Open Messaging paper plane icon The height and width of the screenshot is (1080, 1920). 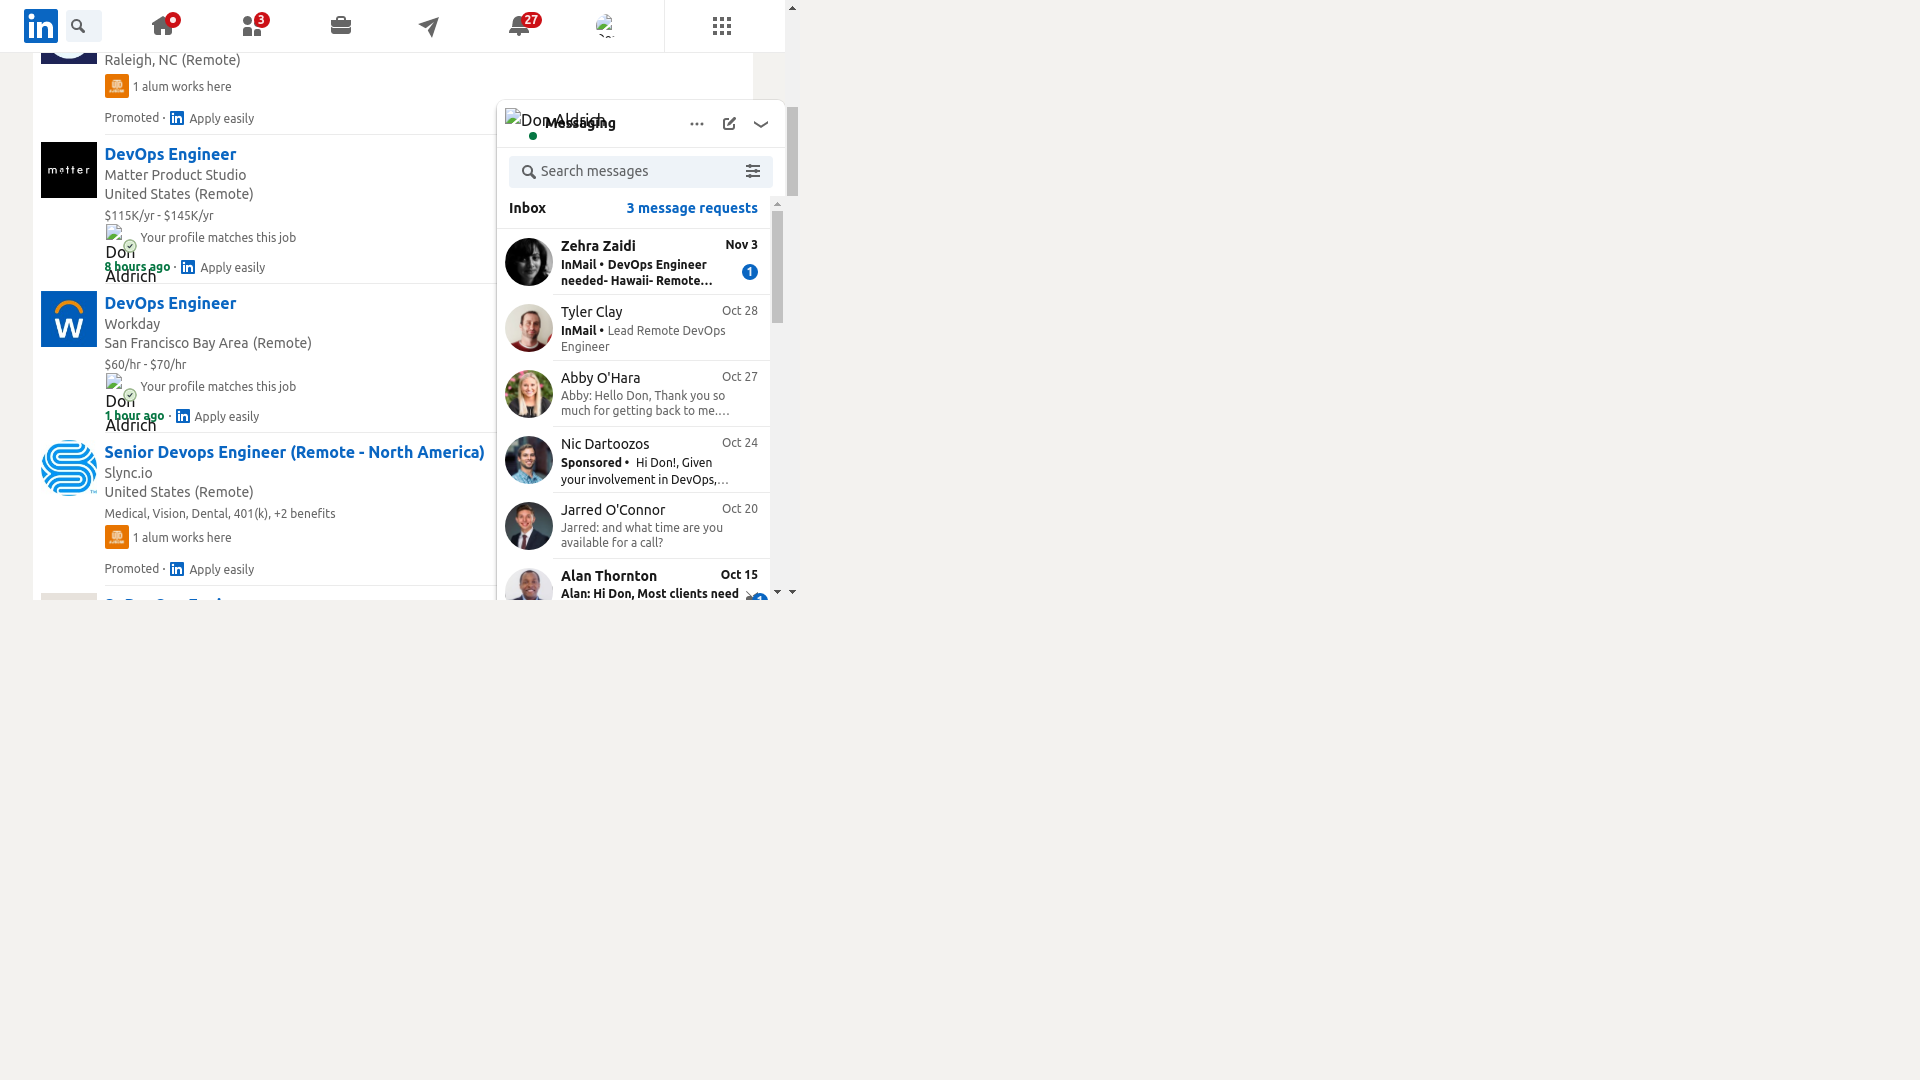point(429,27)
